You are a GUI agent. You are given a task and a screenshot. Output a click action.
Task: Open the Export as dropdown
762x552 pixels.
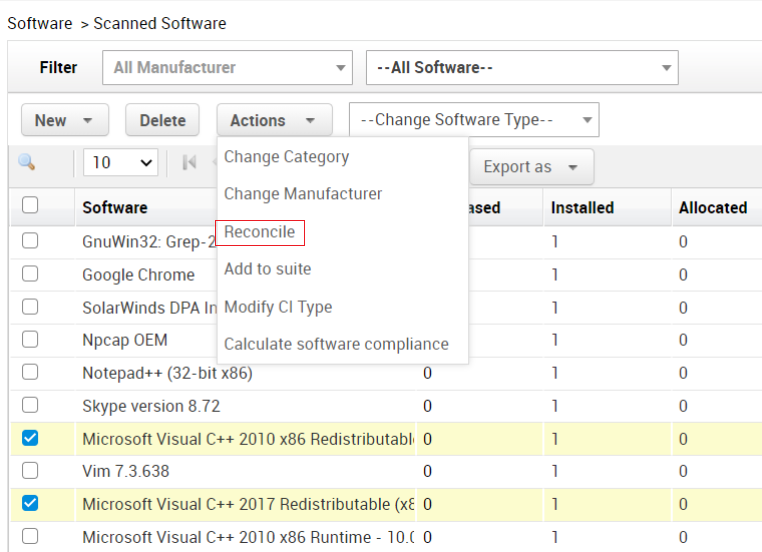[x=531, y=167]
